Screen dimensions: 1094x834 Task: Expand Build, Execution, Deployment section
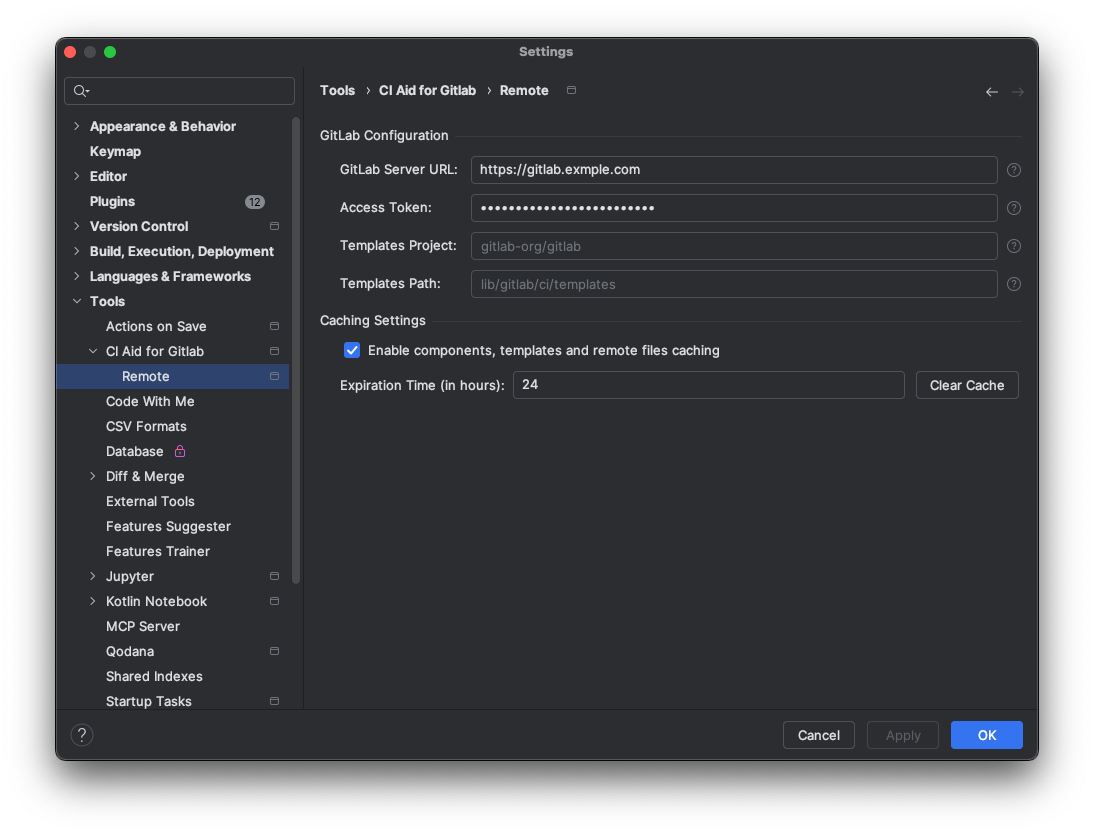pyautogui.click(x=77, y=251)
